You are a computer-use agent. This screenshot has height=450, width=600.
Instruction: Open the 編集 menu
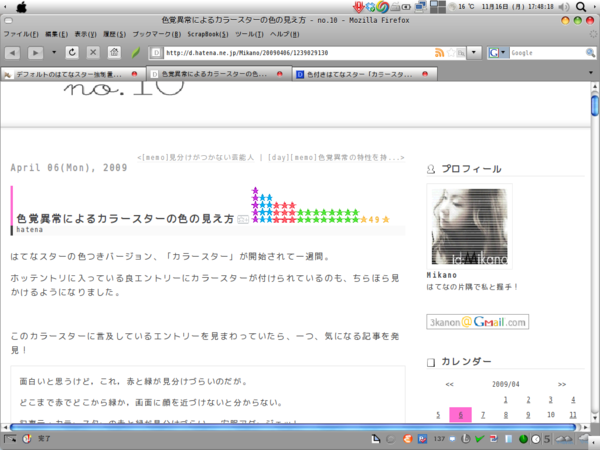[x=57, y=34]
